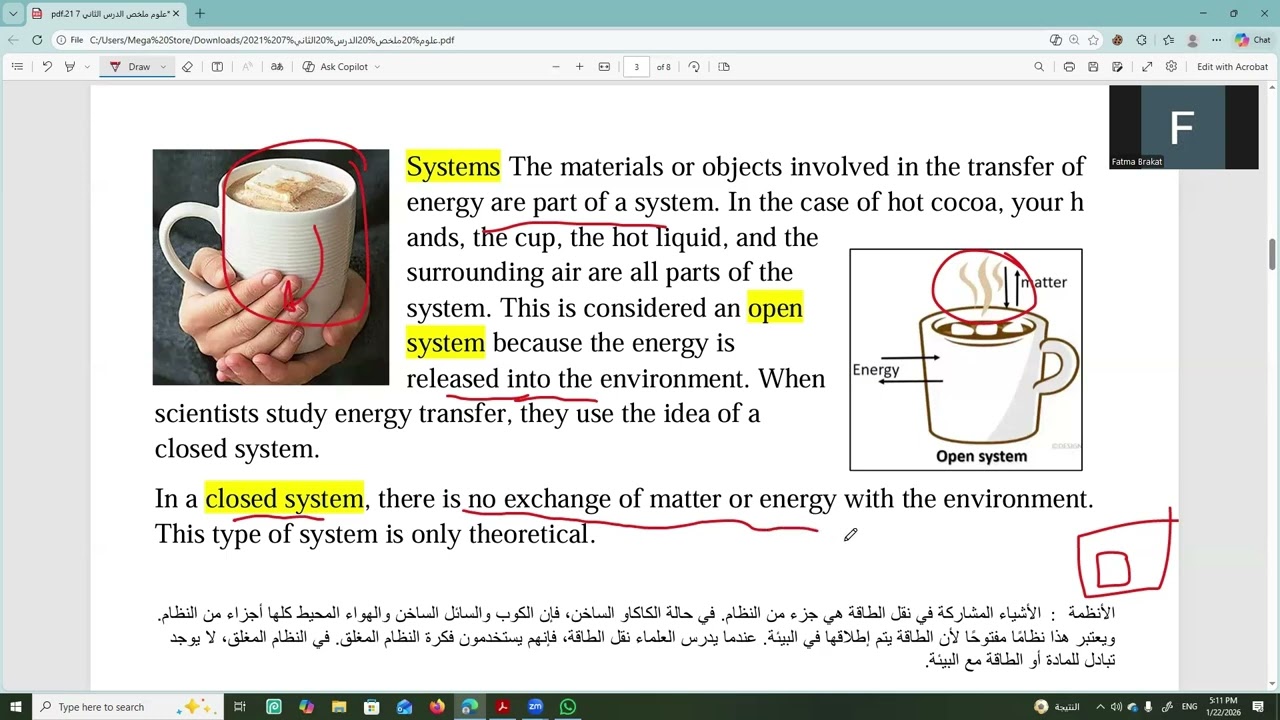1280x720 pixels.
Task: Click the Fit to width icon
Action: pos(604,67)
